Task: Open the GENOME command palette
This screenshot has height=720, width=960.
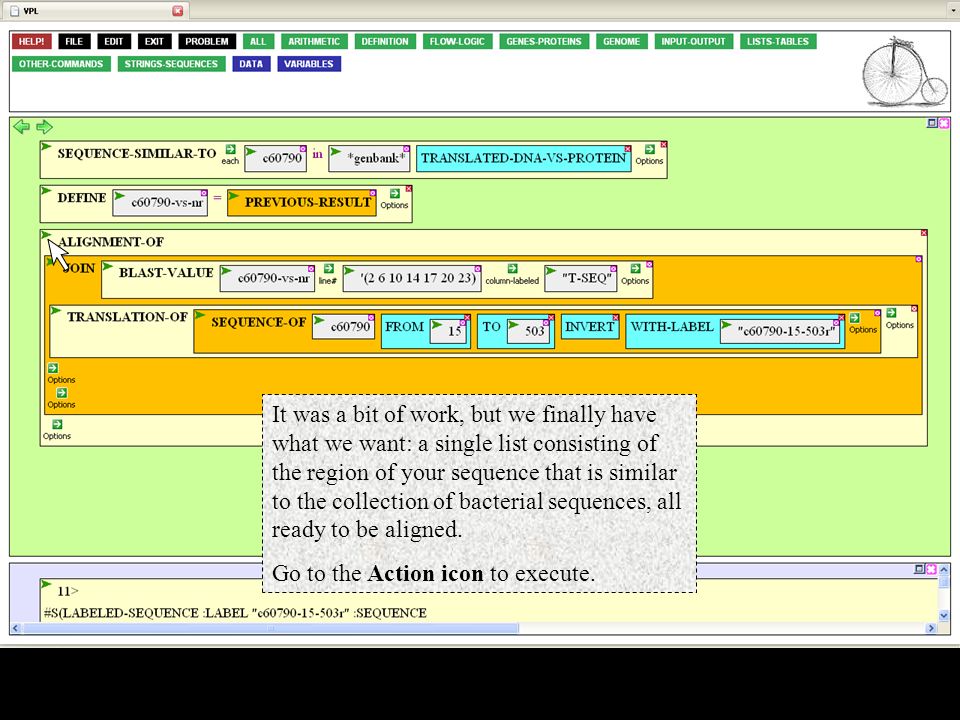Action: 621,42
